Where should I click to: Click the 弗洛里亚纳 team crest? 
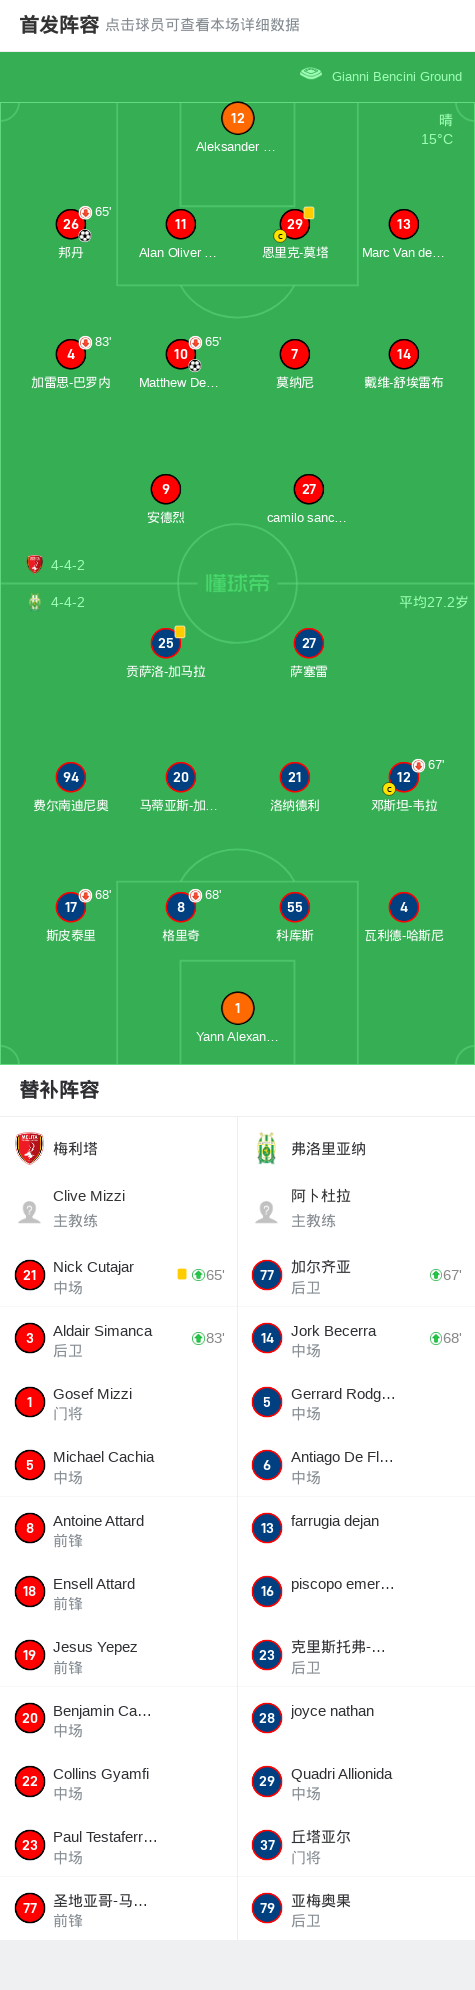click(266, 1148)
